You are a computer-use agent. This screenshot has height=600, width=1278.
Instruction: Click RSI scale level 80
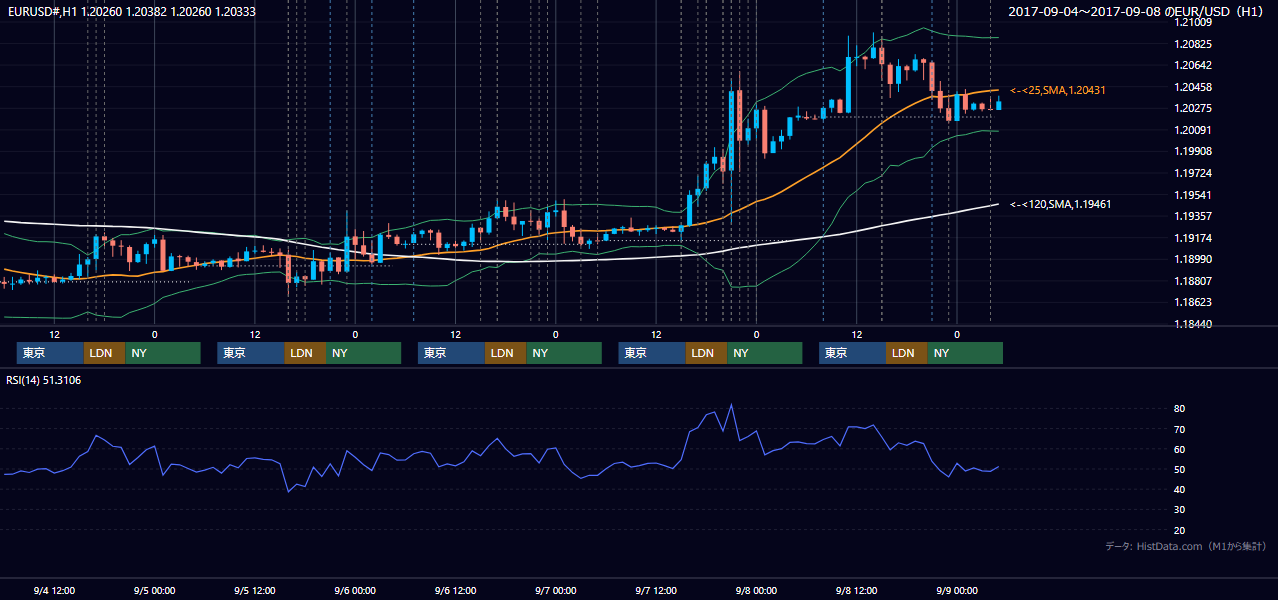point(1180,409)
